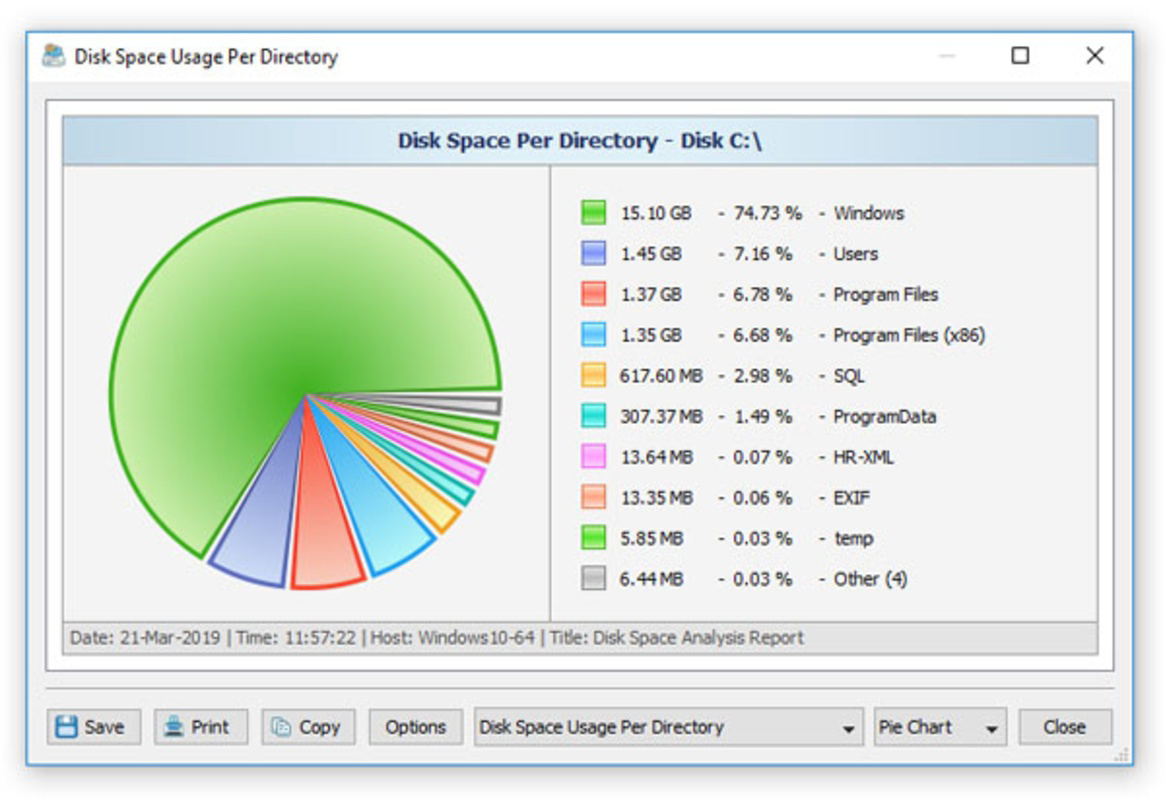Click the 'EXIF' legend label
Screen dimensions: 1165x800
tap(851, 498)
